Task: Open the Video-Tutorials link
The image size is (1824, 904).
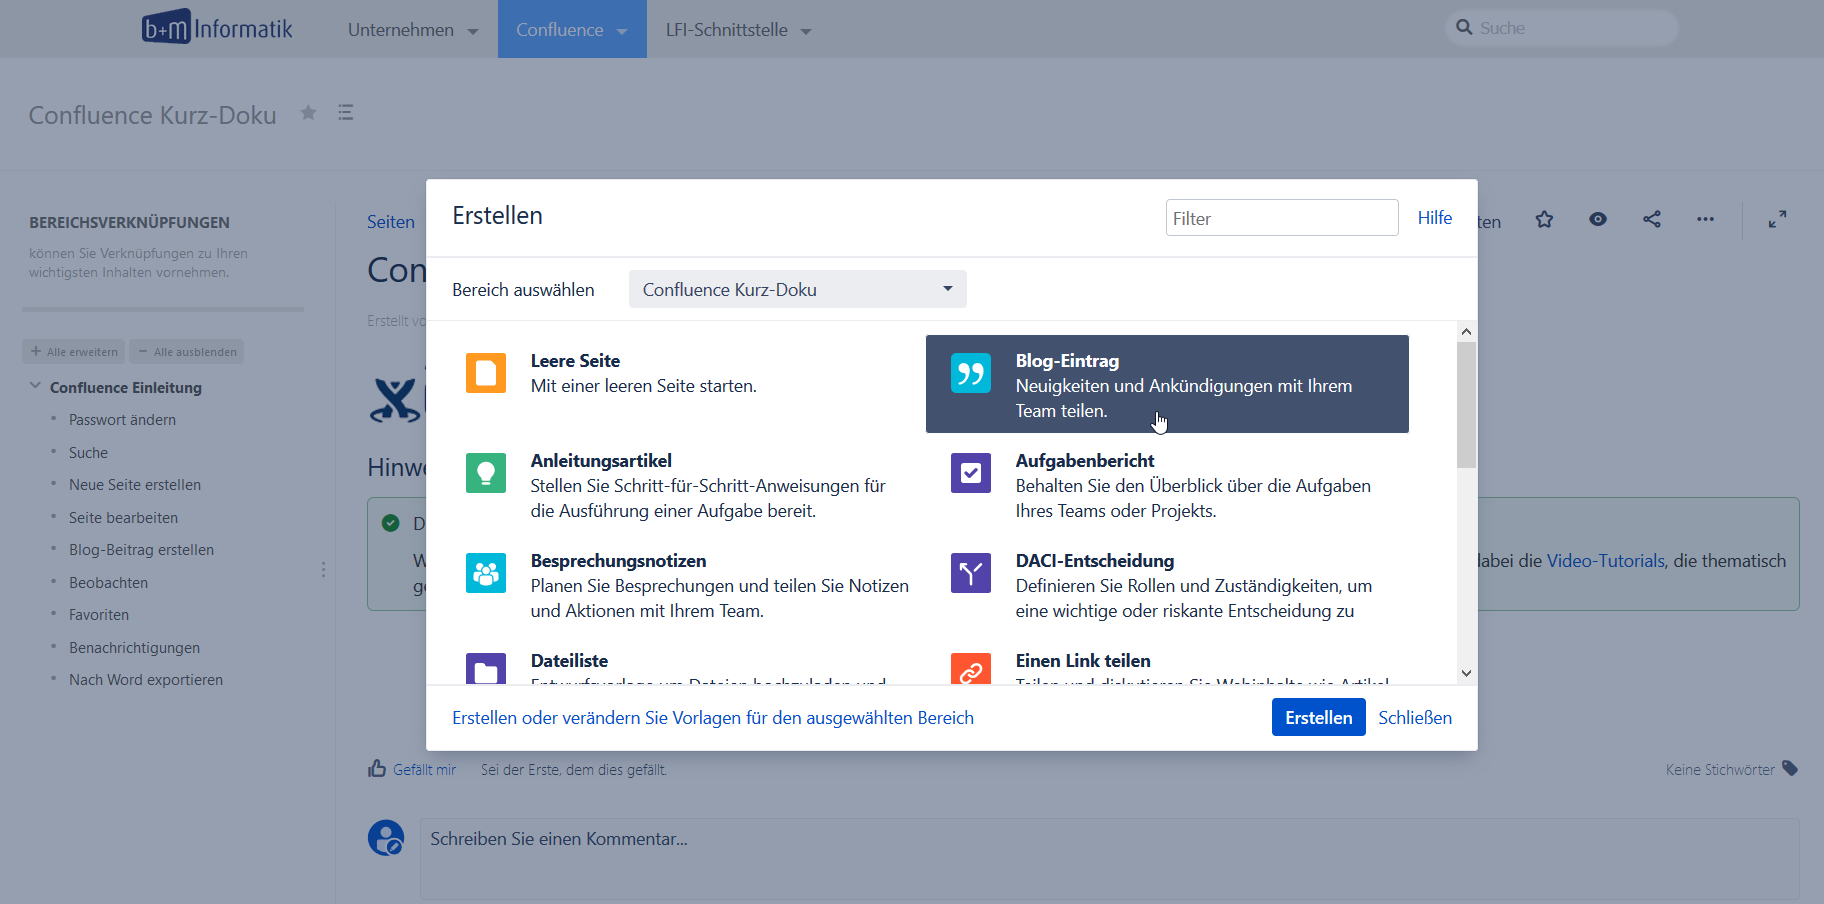Action: pyautogui.click(x=1606, y=561)
